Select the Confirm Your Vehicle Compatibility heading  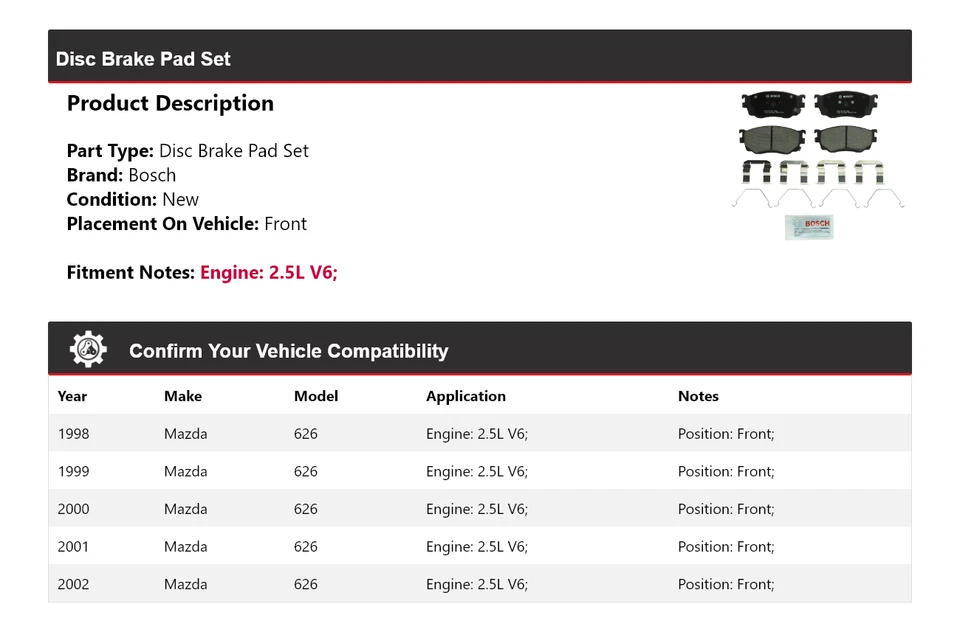tap(288, 351)
